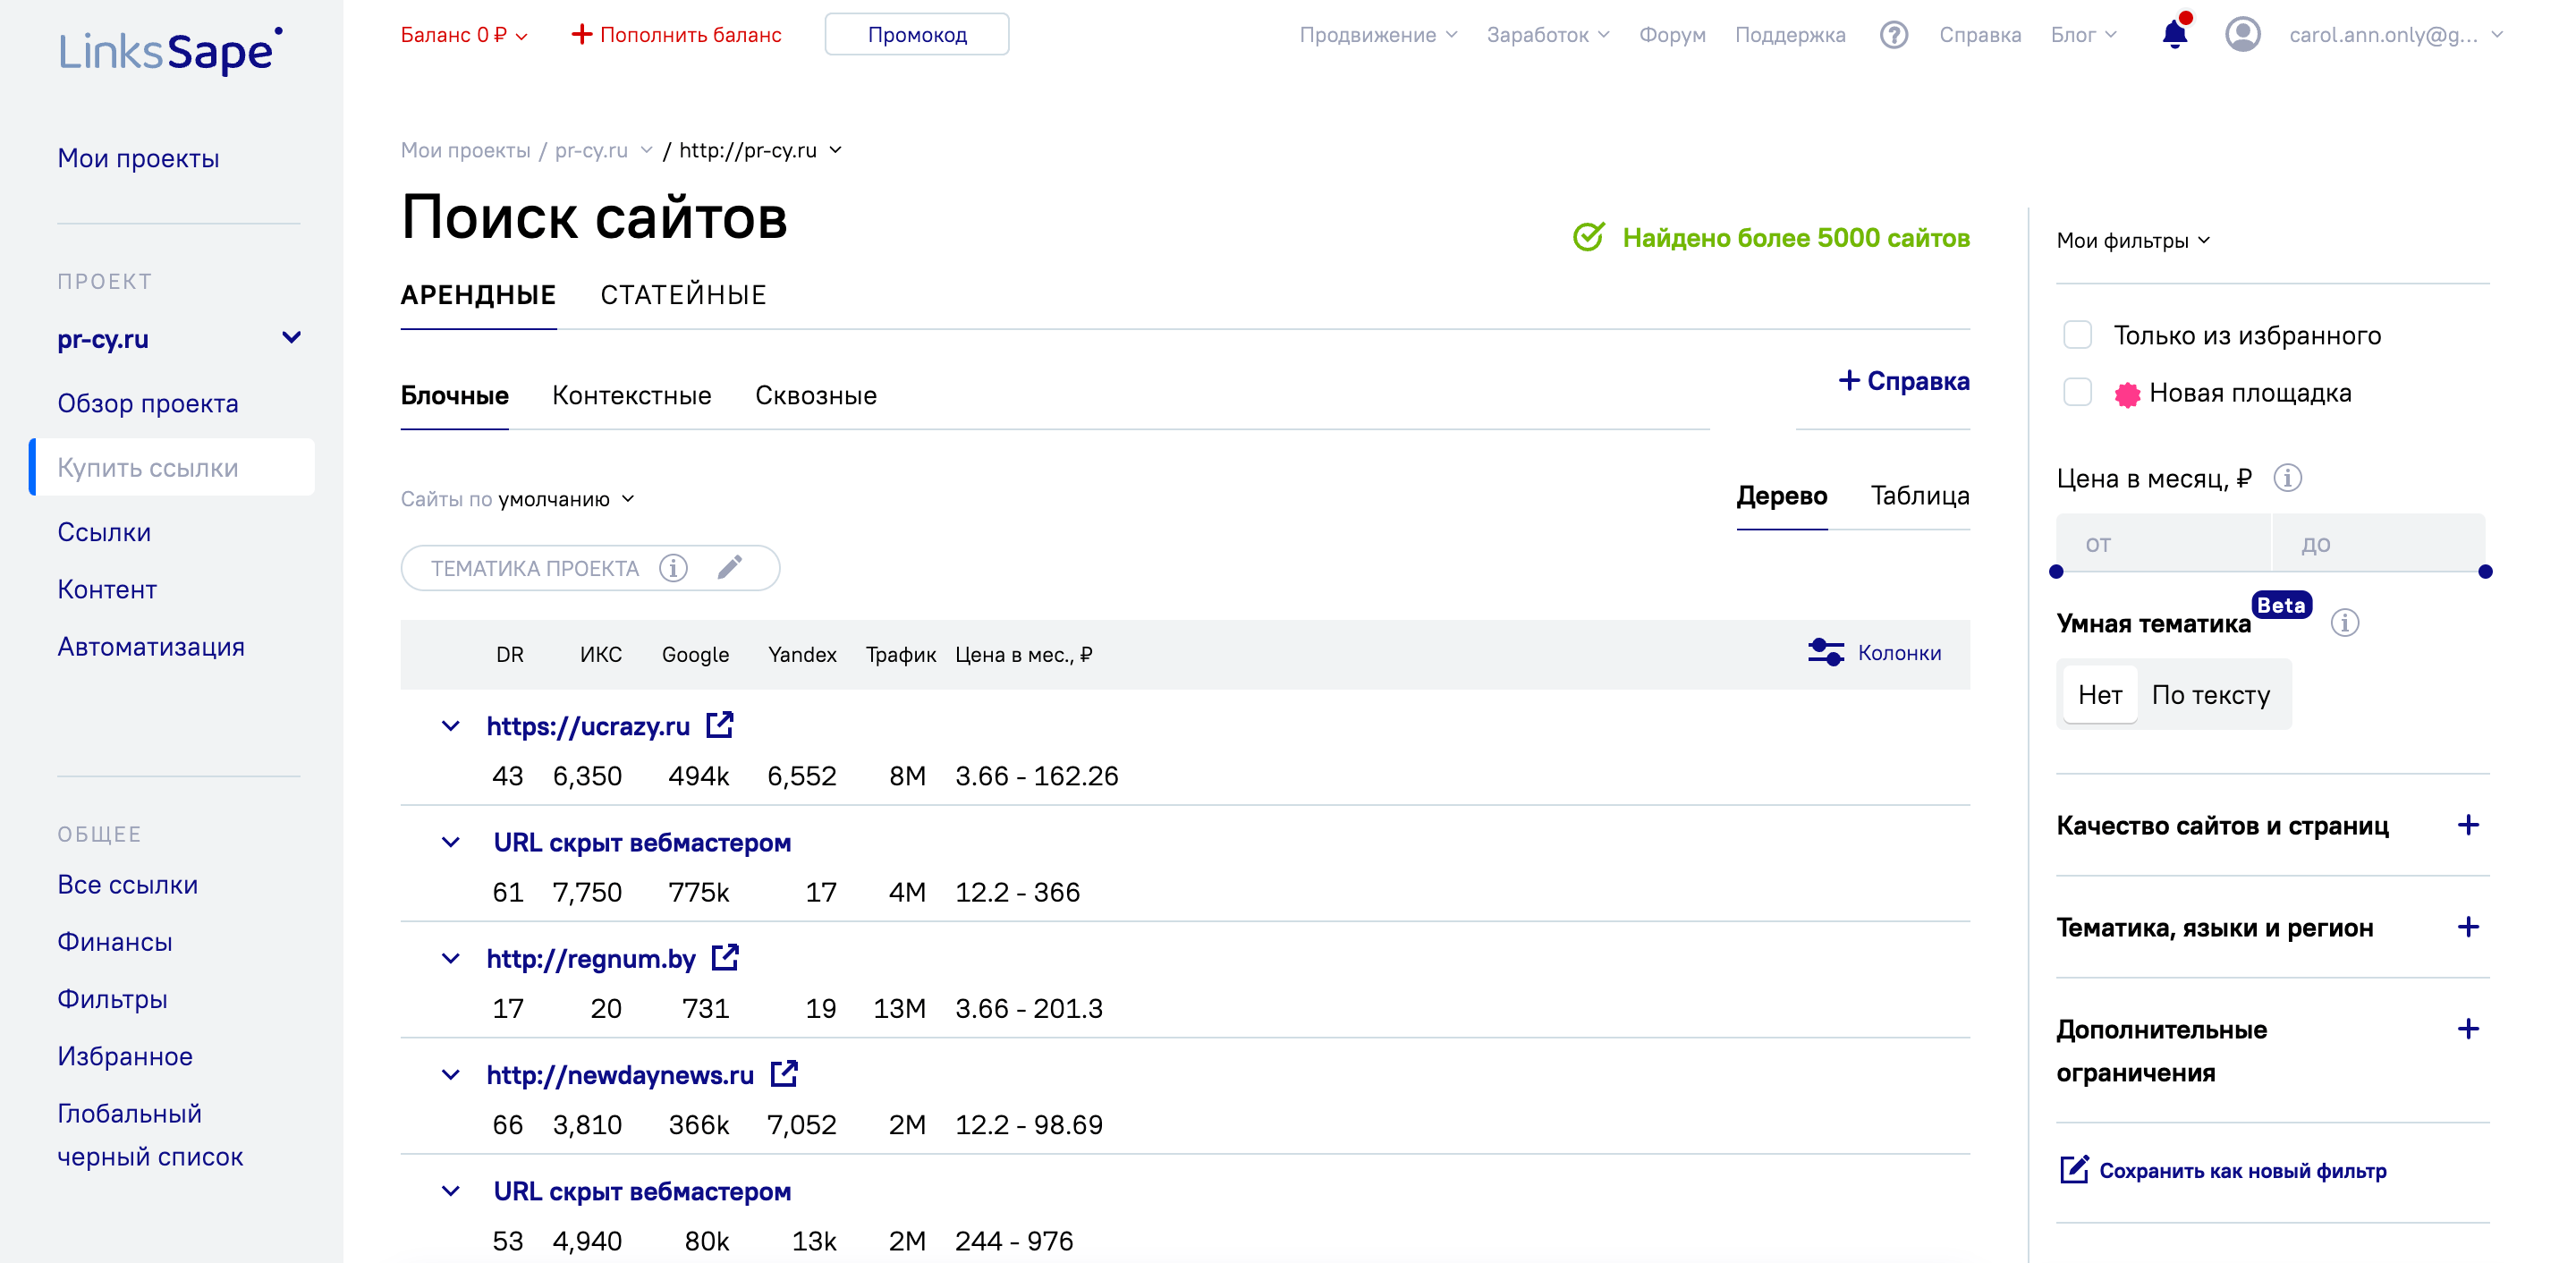Click the Промокод button
Screen dimensions: 2576x1263
(x=916, y=34)
